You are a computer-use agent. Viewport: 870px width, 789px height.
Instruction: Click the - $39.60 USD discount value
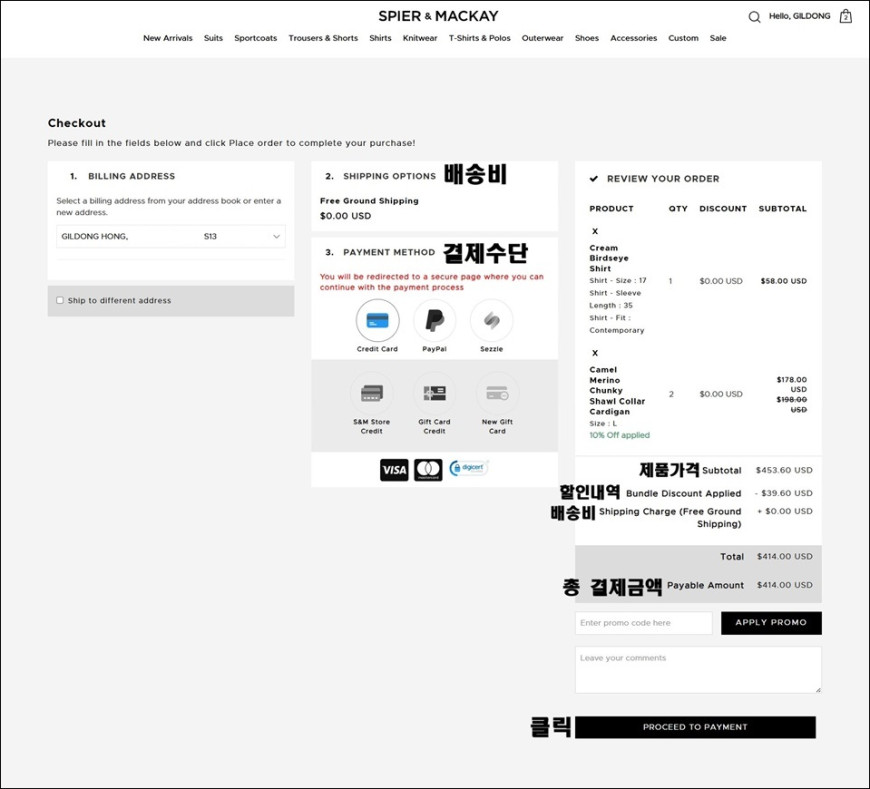click(783, 493)
